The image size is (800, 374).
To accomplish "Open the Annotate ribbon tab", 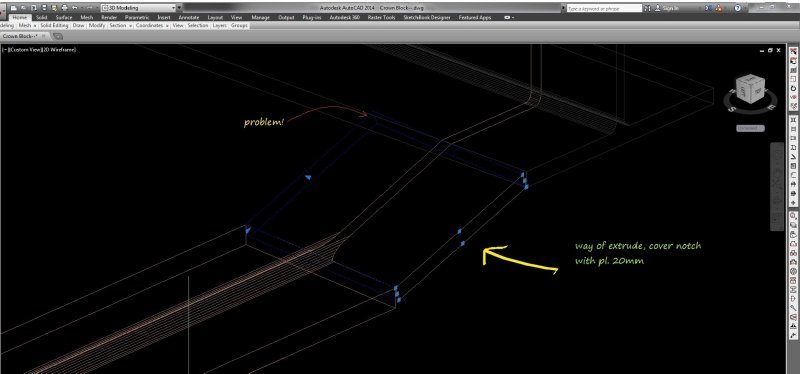I will (x=189, y=17).
